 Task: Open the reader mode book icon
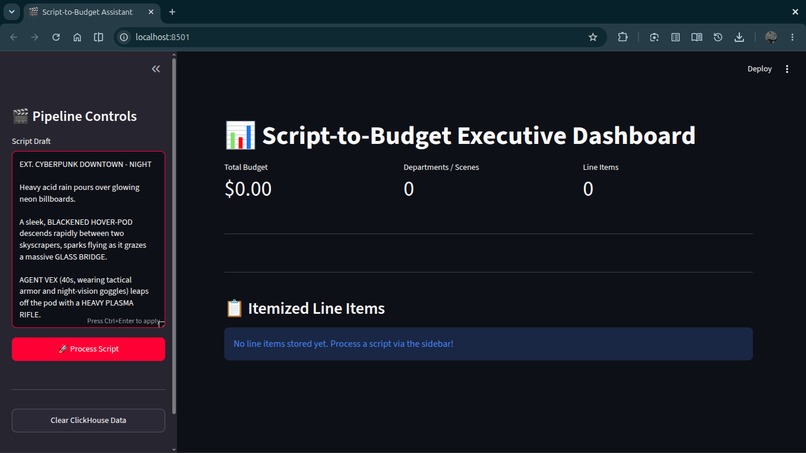point(697,37)
